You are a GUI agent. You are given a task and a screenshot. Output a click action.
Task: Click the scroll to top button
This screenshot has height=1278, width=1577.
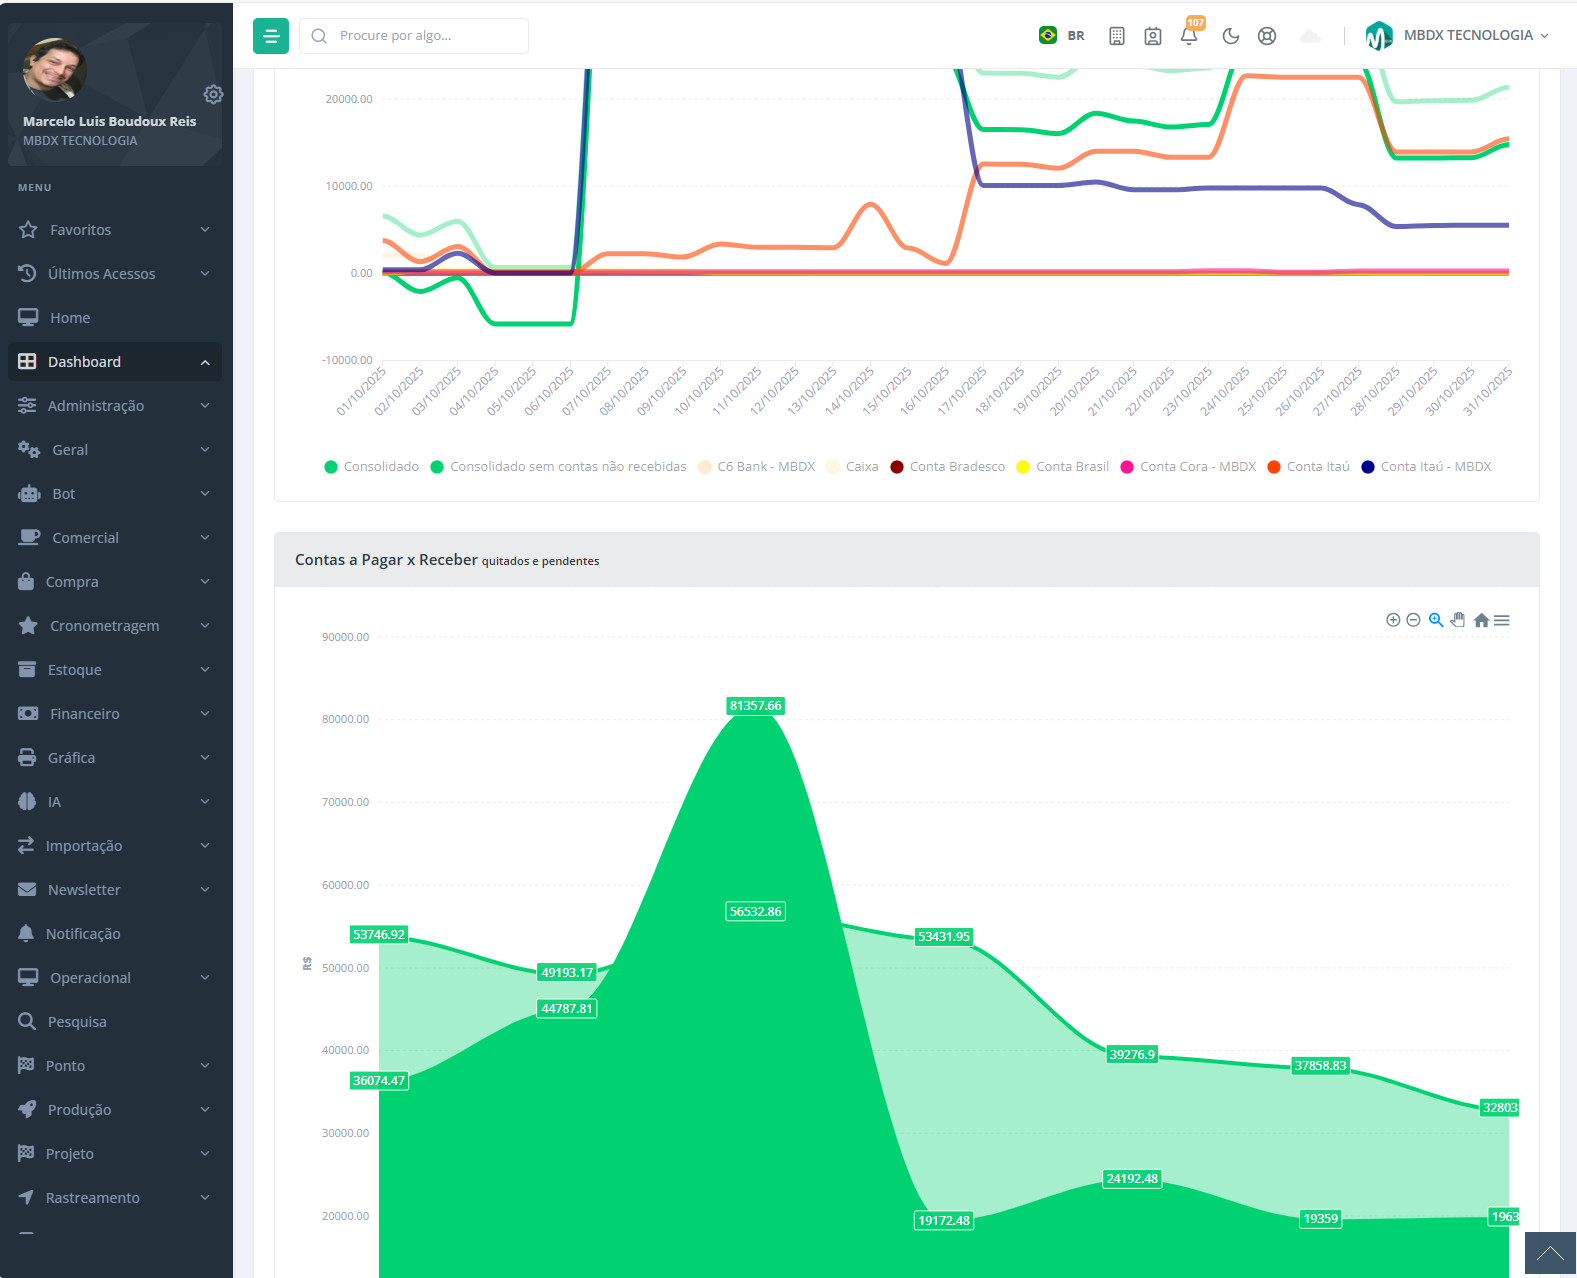[1550, 1253]
